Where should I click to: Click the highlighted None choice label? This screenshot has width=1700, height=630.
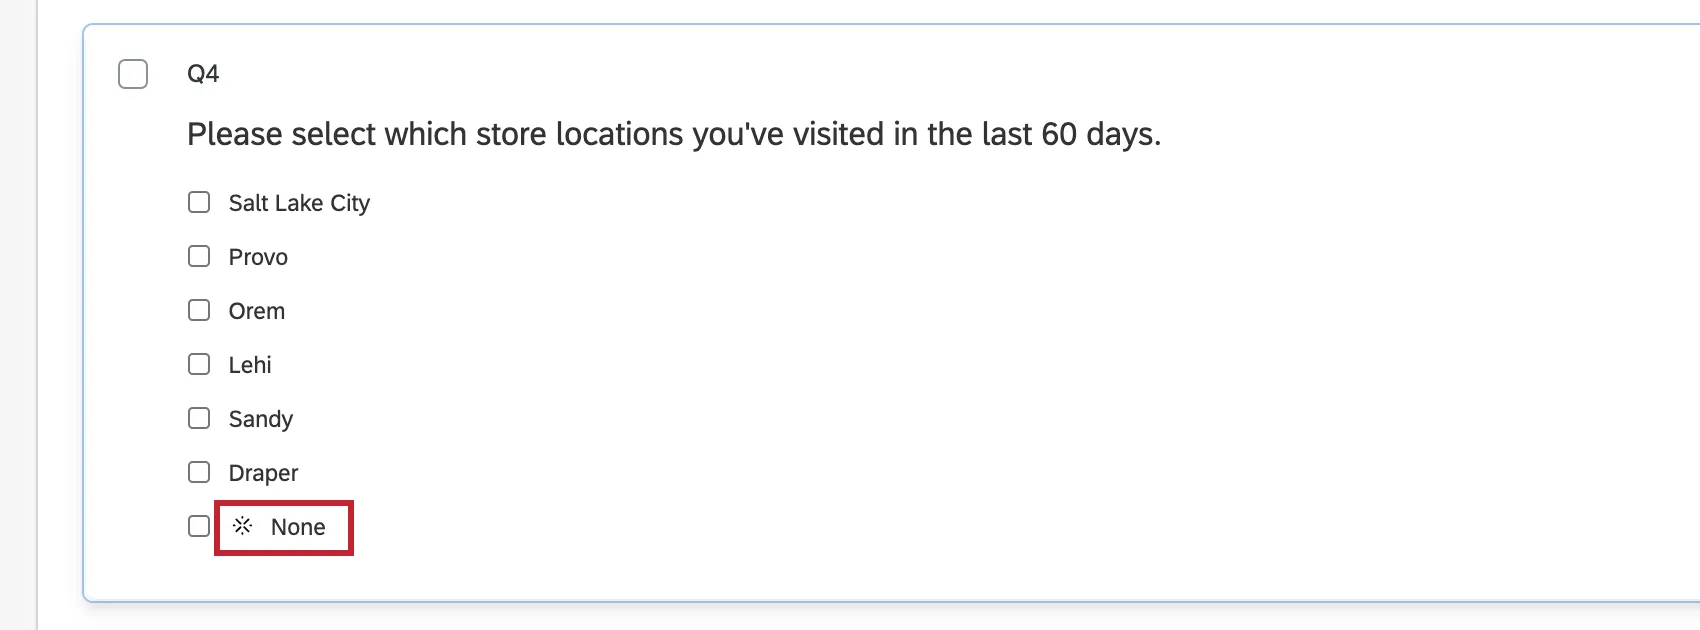[296, 526]
